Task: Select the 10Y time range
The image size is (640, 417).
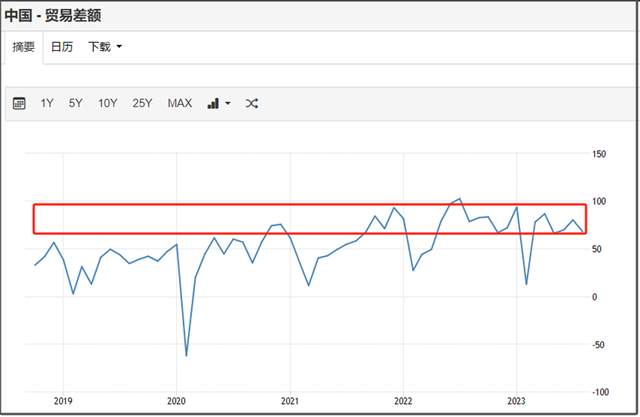Action: (107, 103)
